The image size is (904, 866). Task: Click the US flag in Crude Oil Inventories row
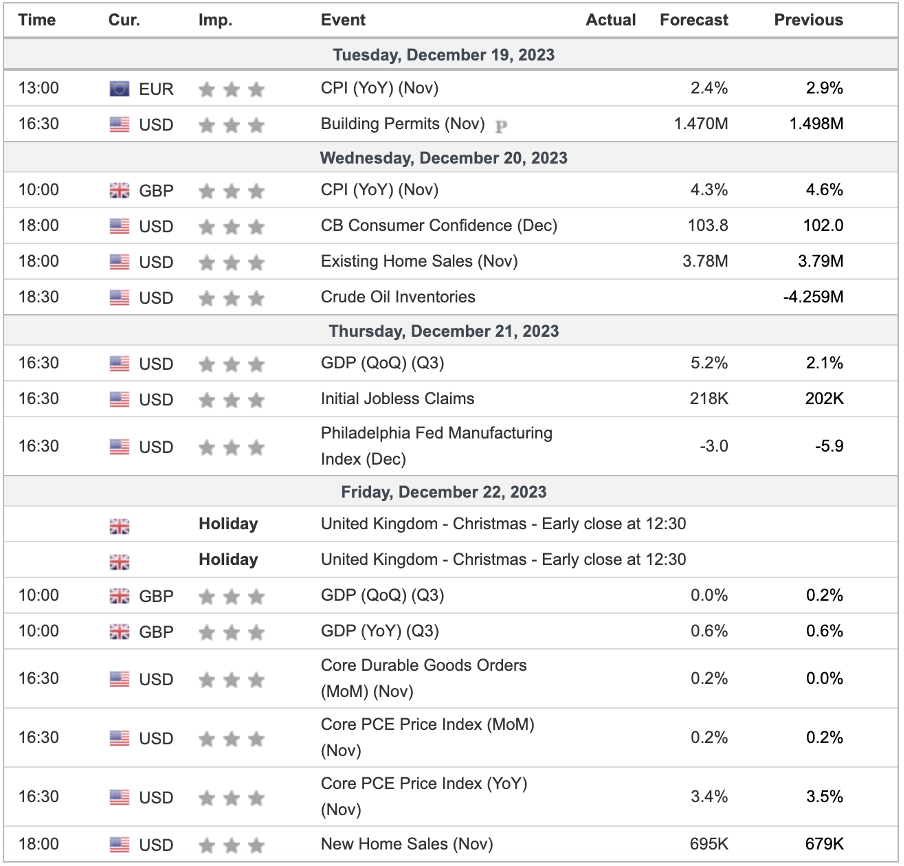(x=119, y=298)
